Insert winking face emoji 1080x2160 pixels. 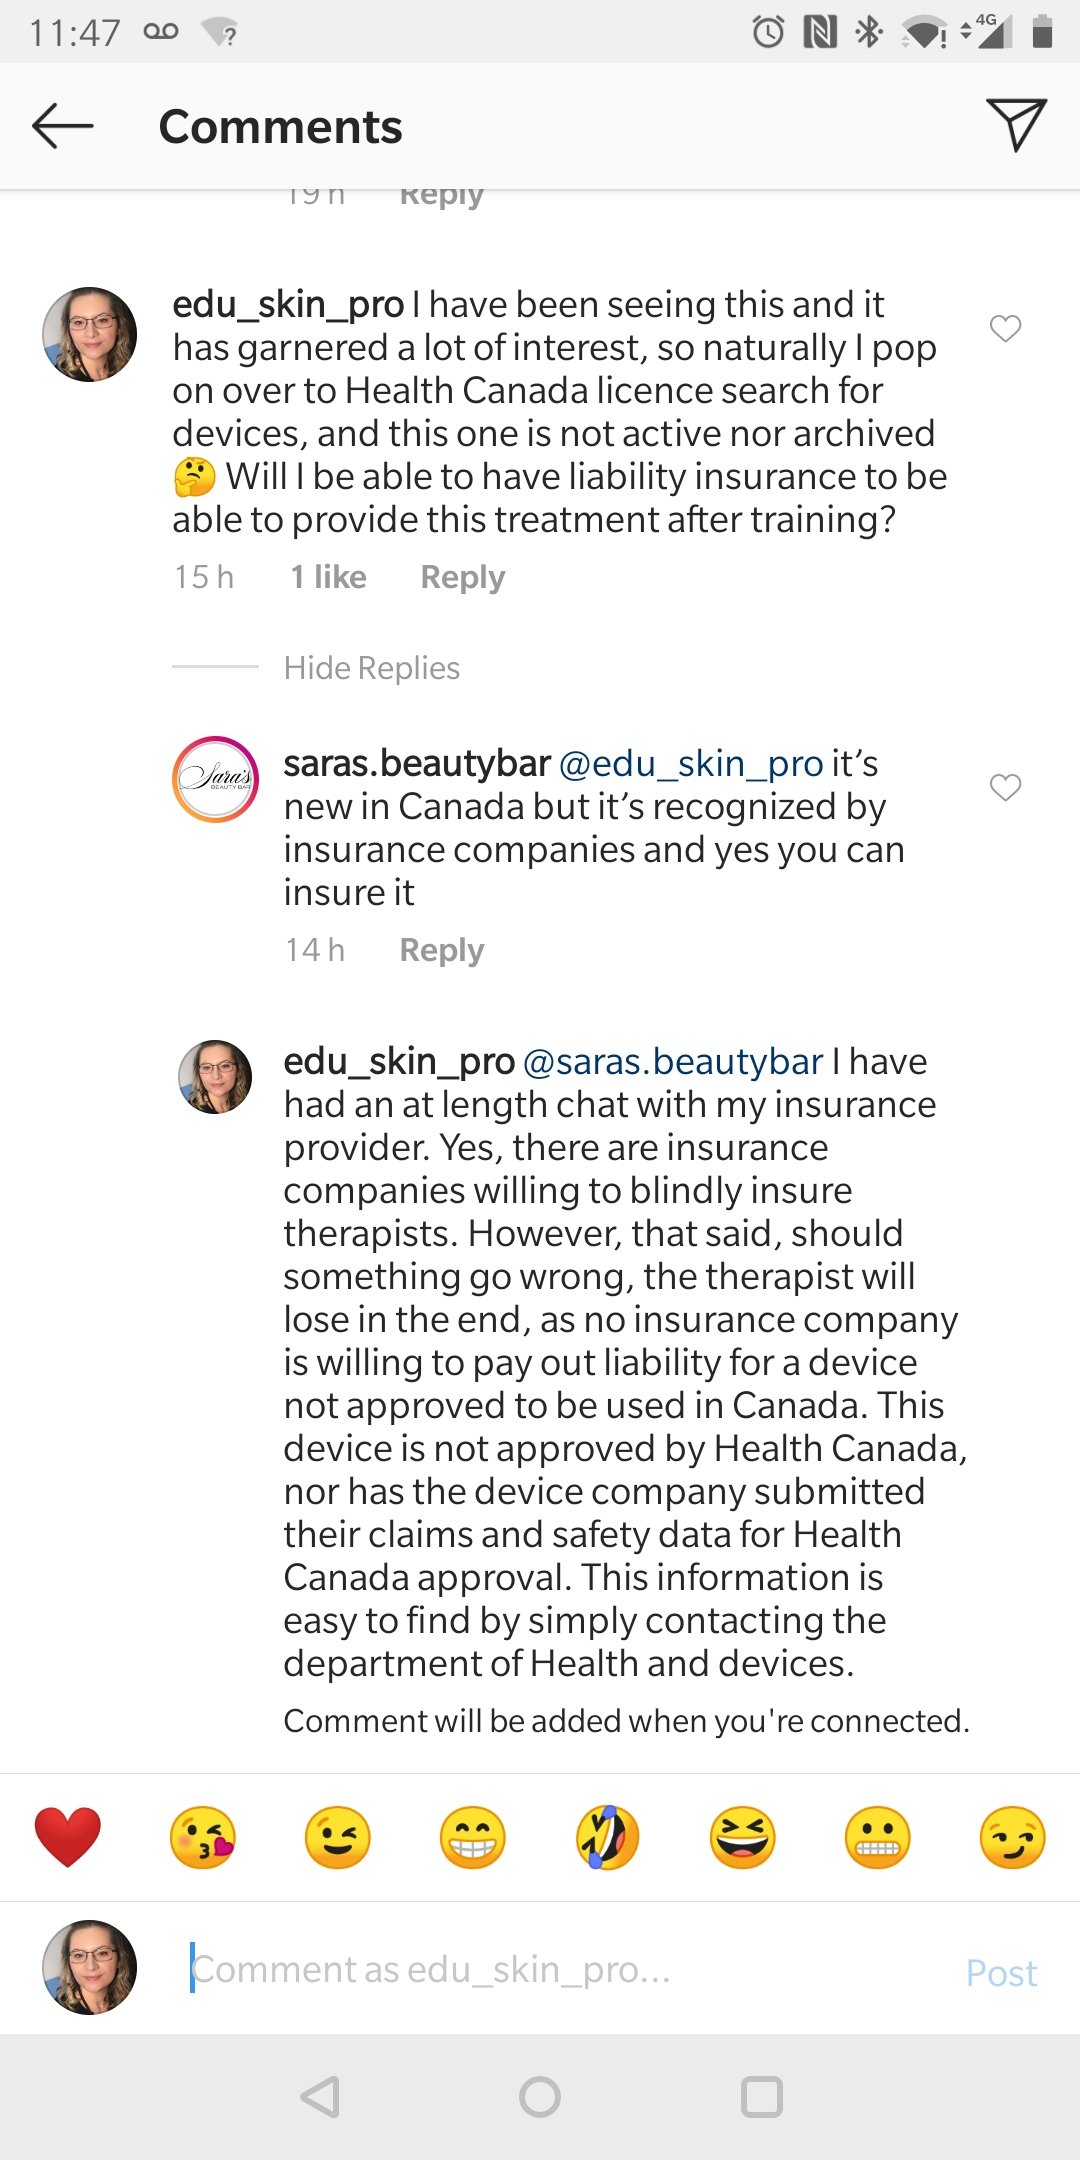338,1837
